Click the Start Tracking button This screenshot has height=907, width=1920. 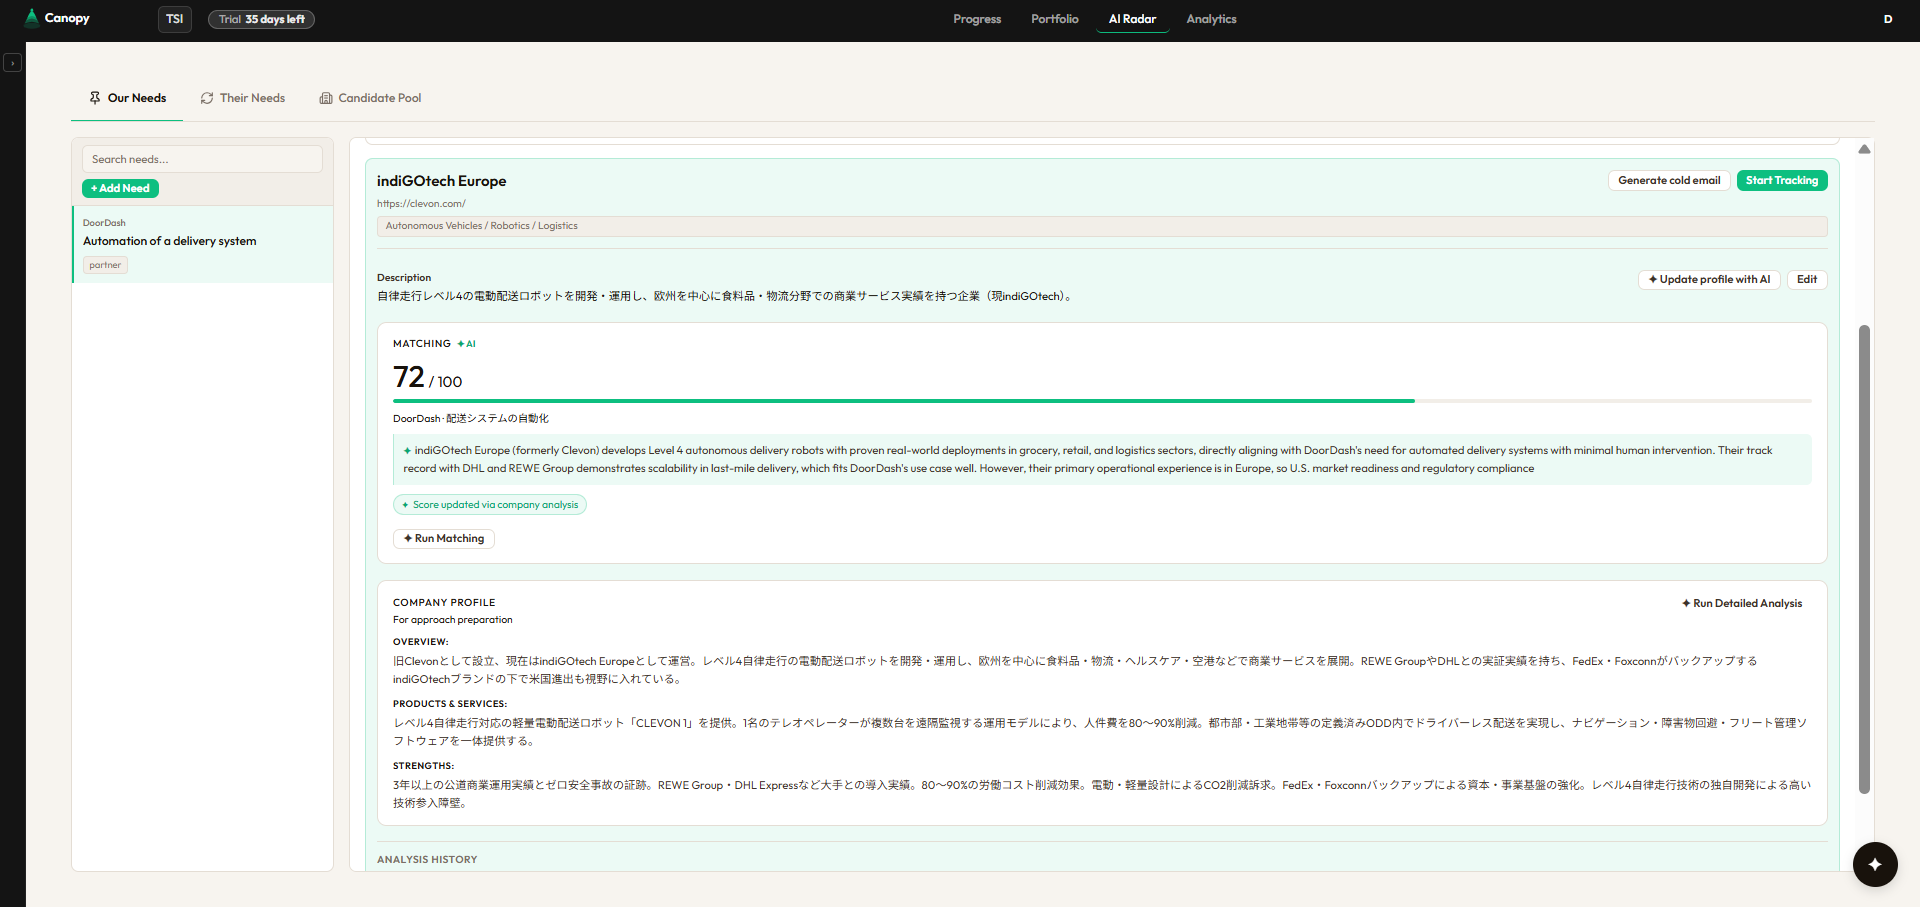pyautogui.click(x=1782, y=180)
